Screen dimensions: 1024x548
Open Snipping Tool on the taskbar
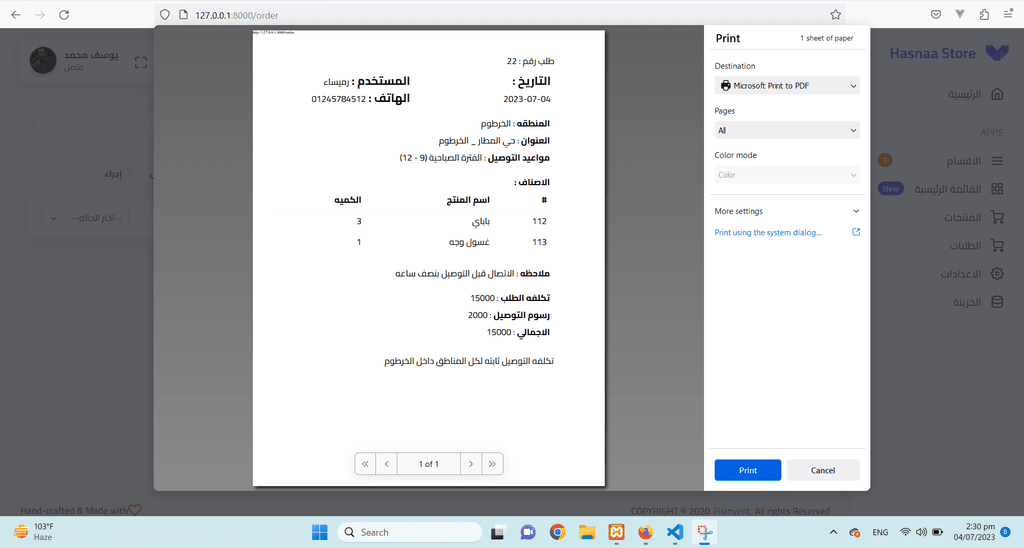point(704,532)
